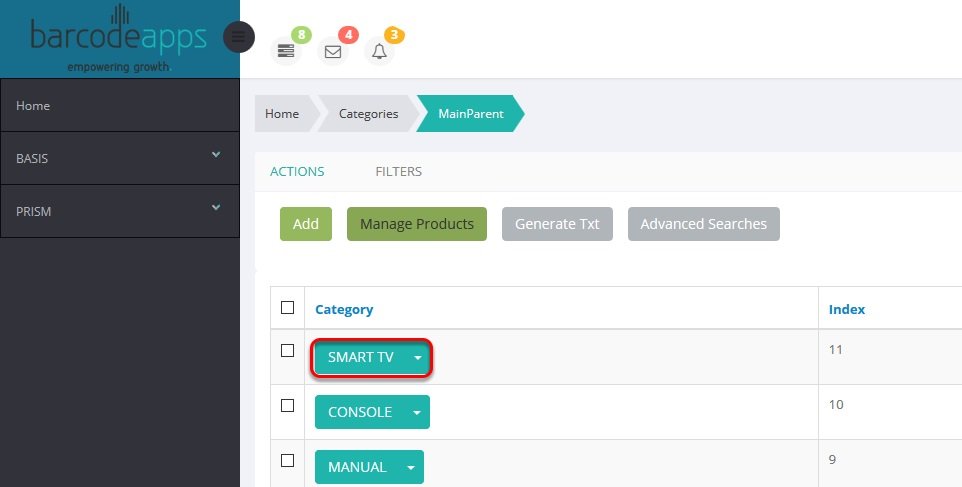Screen dimensions: 962x487
Task: Click the Advanced Searches button
Action: click(x=704, y=224)
